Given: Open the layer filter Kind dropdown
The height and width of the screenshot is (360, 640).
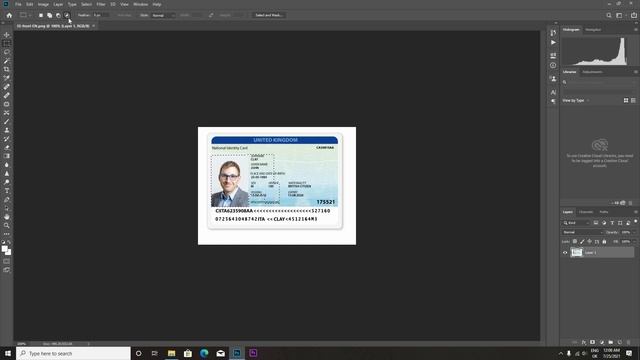Looking at the screenshot, I should [x=576, y=223].
